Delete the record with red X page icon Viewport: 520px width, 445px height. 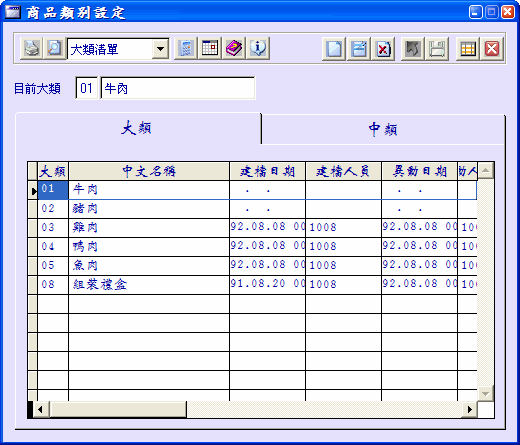coord(383,49)
